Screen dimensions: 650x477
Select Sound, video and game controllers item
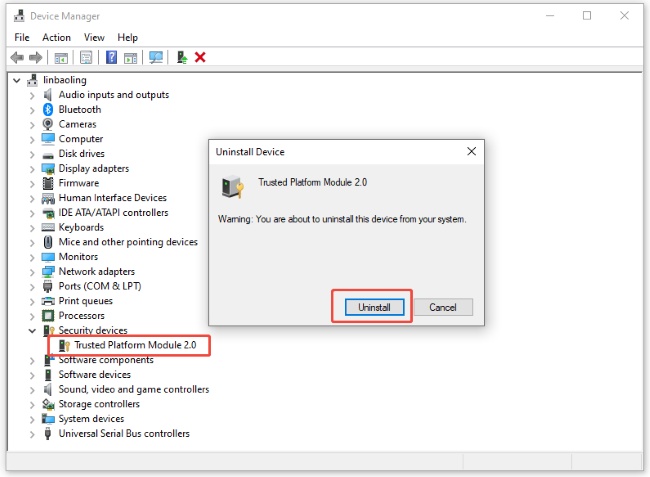[133, 390]
